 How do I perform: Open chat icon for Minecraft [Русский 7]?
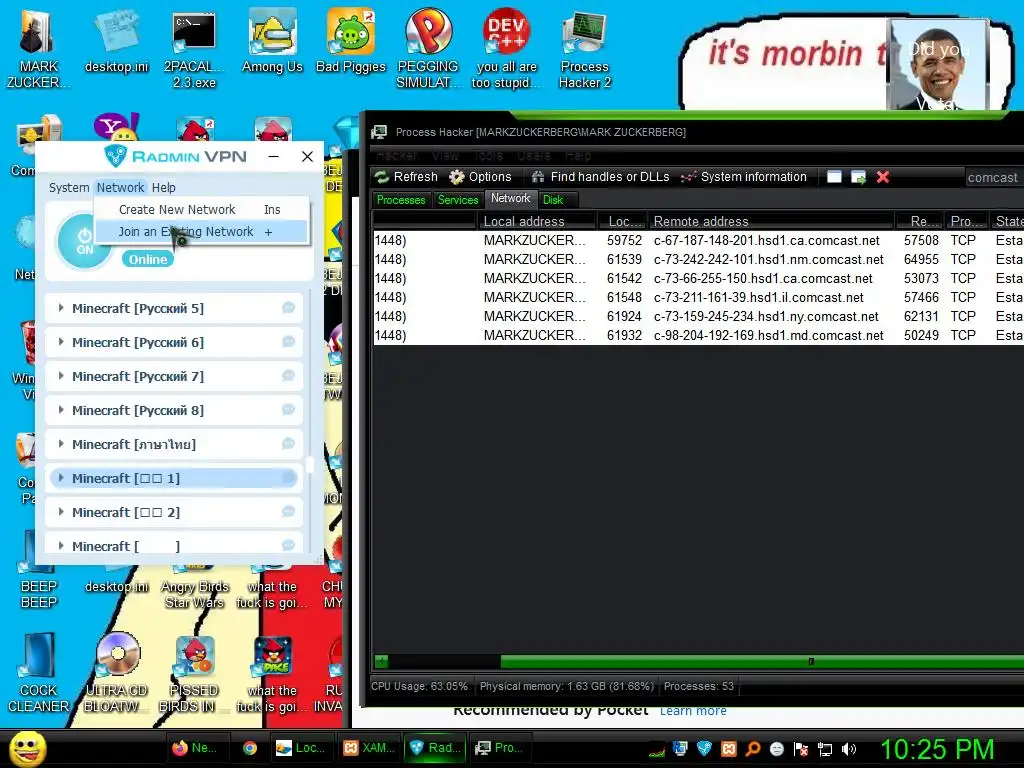[x=288, y=376]
